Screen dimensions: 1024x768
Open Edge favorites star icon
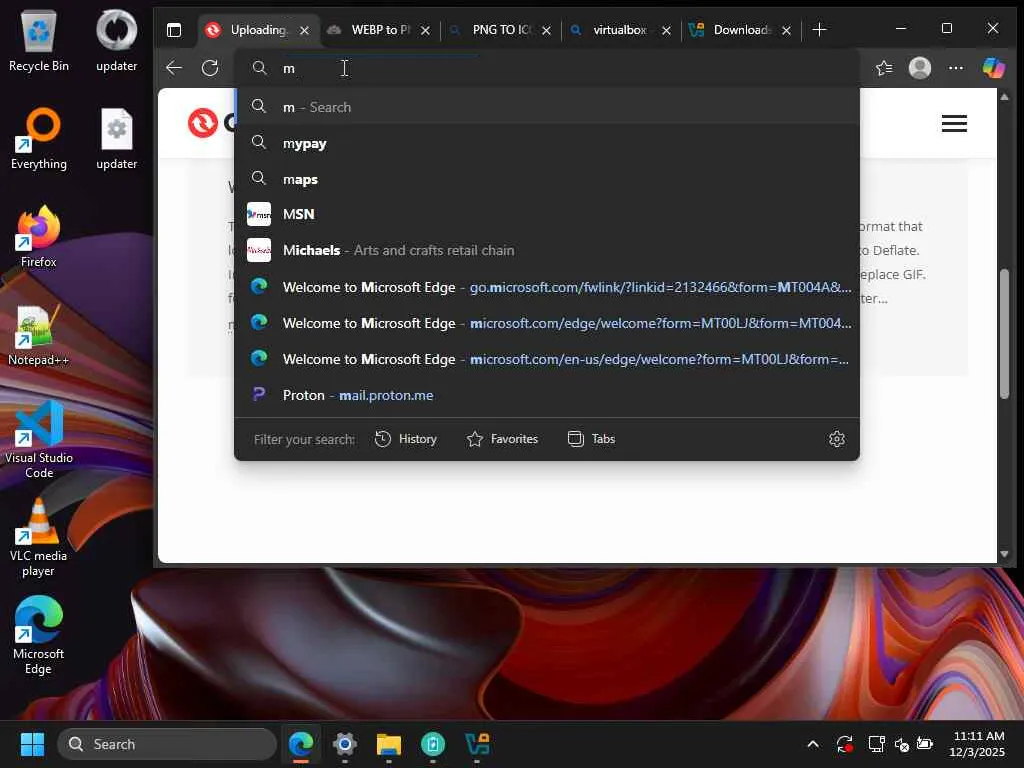pyautogui.click(x=884, y=68)
